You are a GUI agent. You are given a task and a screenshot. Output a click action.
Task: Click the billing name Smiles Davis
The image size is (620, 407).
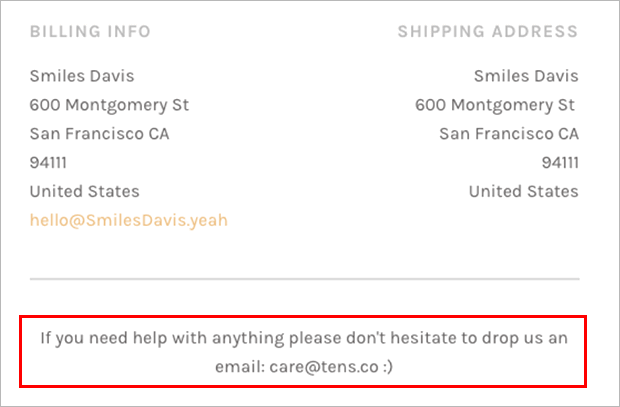(x=82, y=76)
